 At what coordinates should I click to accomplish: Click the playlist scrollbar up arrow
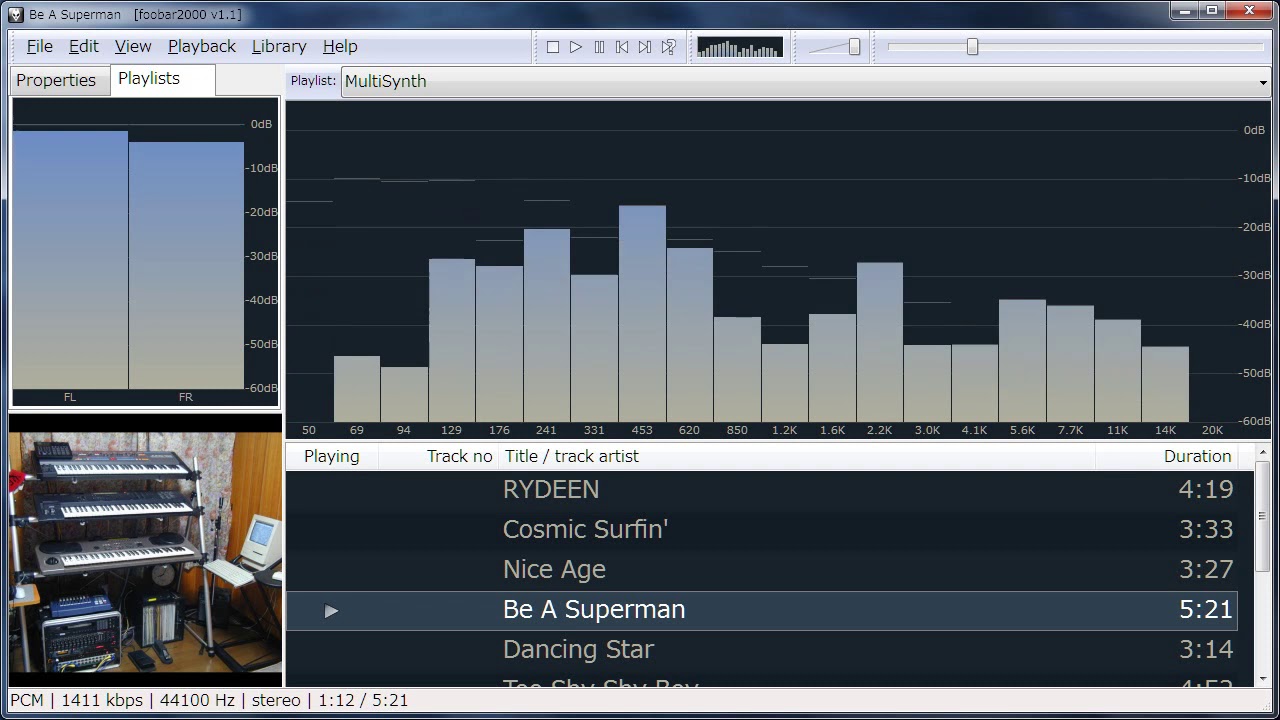[1262, 453]
